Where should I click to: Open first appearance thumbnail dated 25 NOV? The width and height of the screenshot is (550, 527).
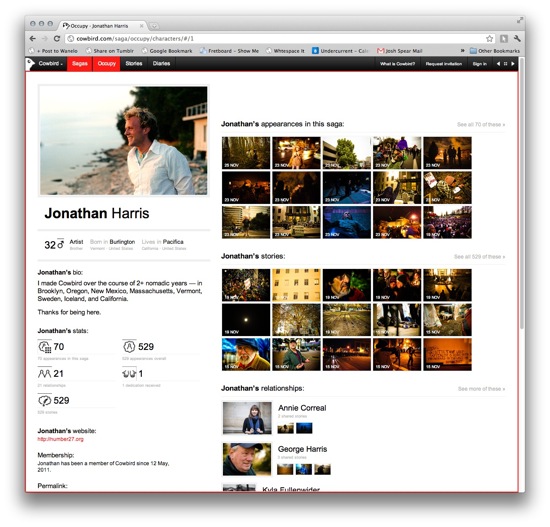click(x=246, y=153)
